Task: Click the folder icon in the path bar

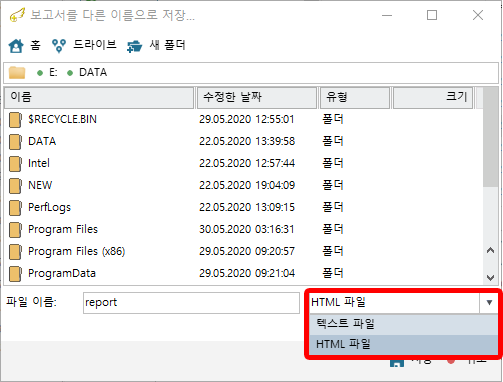Action: click(x=17, y=72)
